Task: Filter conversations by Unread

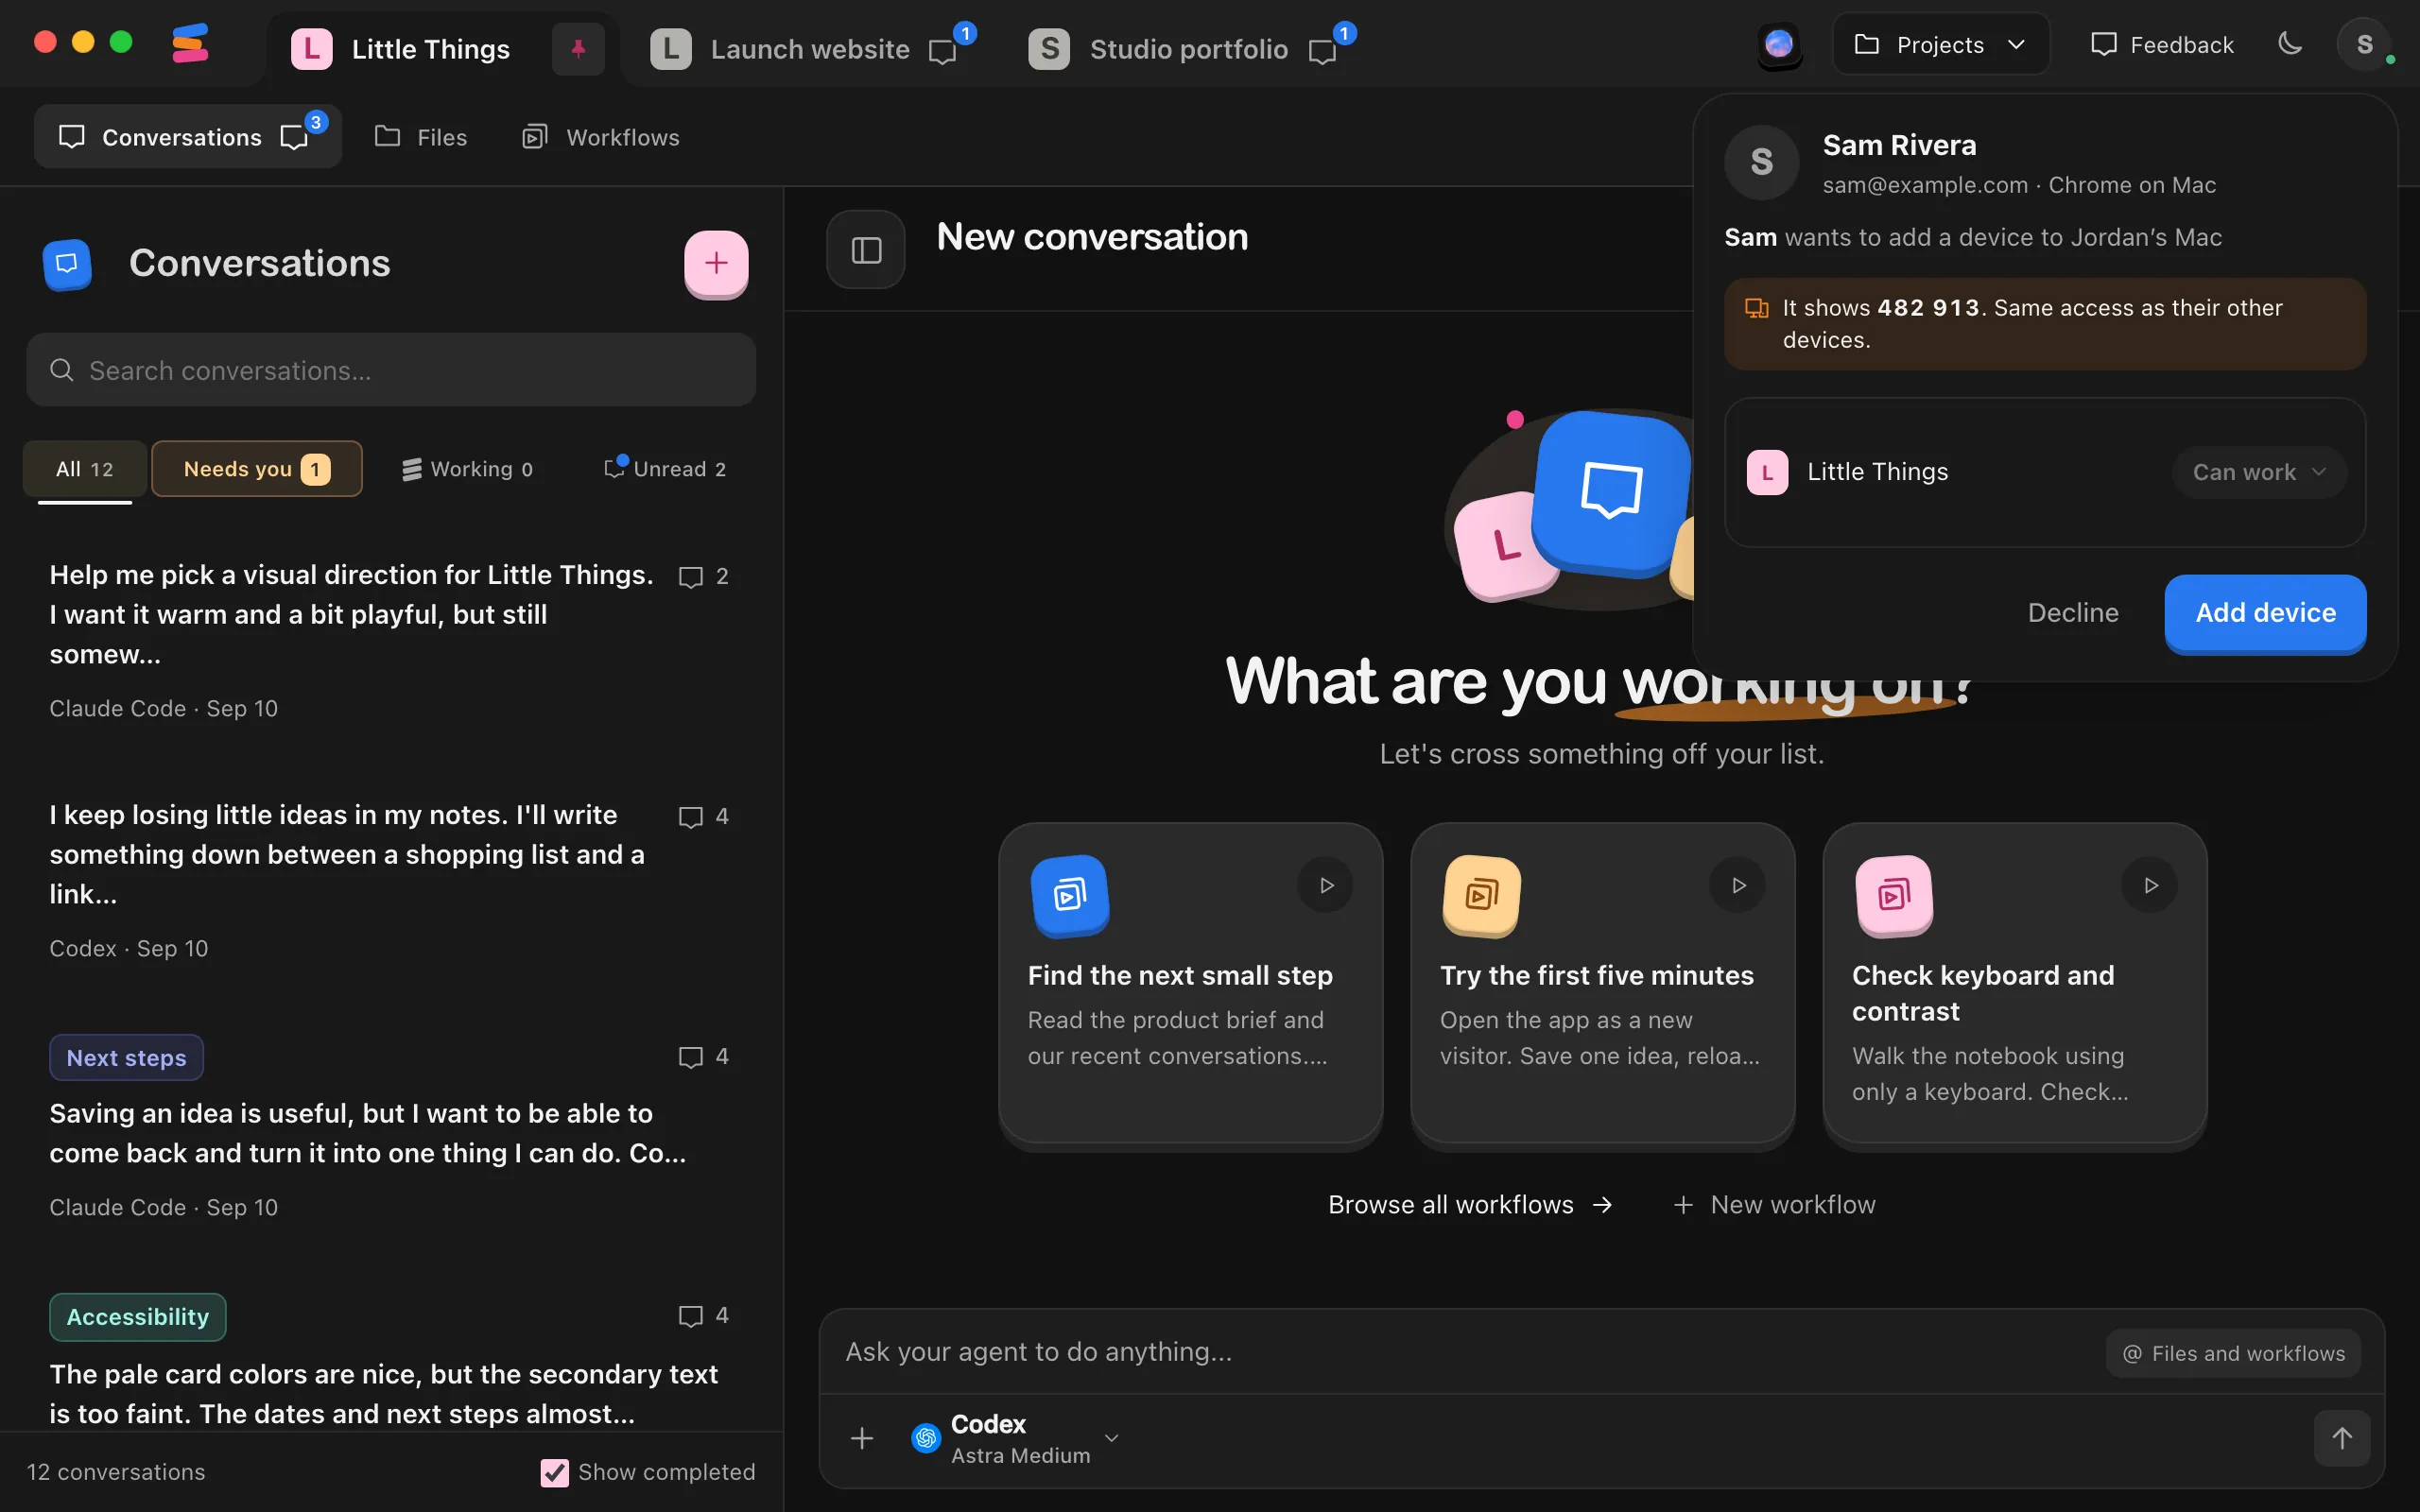Action: [x=666, y=469]
